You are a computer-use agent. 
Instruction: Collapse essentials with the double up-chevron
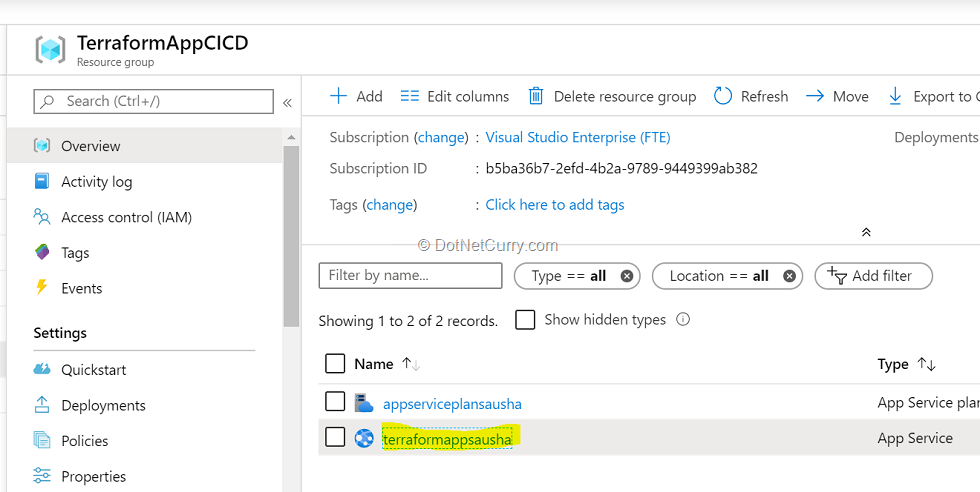click(x=866, y=232)
